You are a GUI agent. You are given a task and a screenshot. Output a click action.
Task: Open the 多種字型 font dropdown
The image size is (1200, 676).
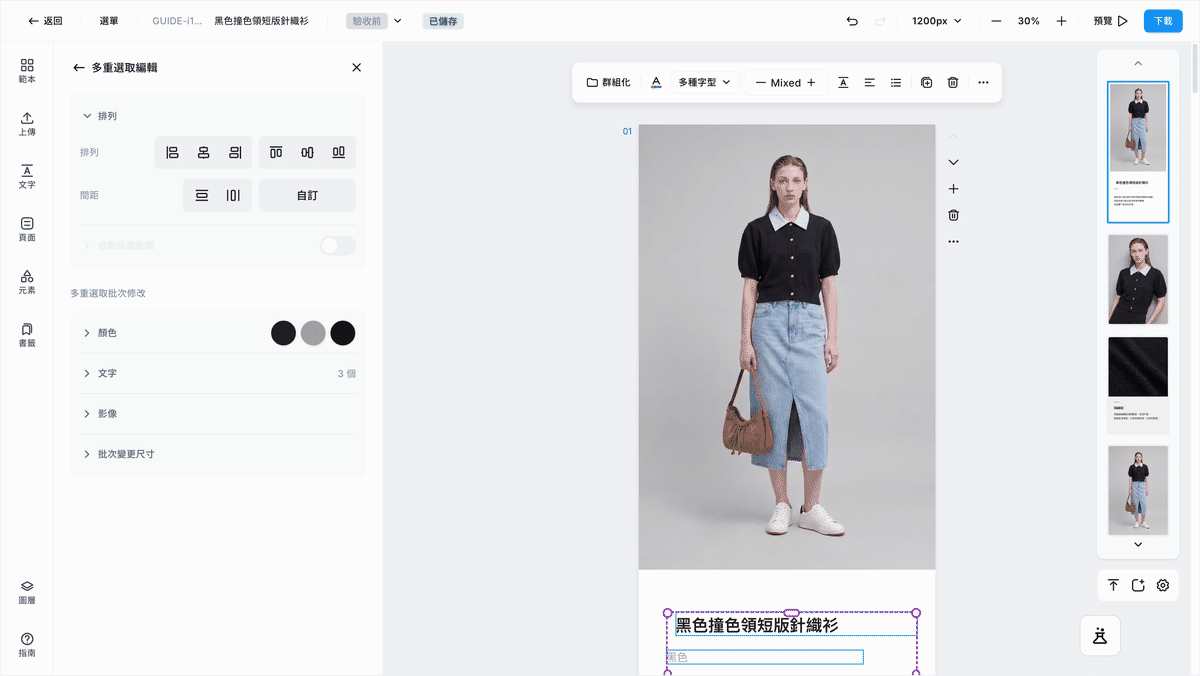[x=704, y=83]
